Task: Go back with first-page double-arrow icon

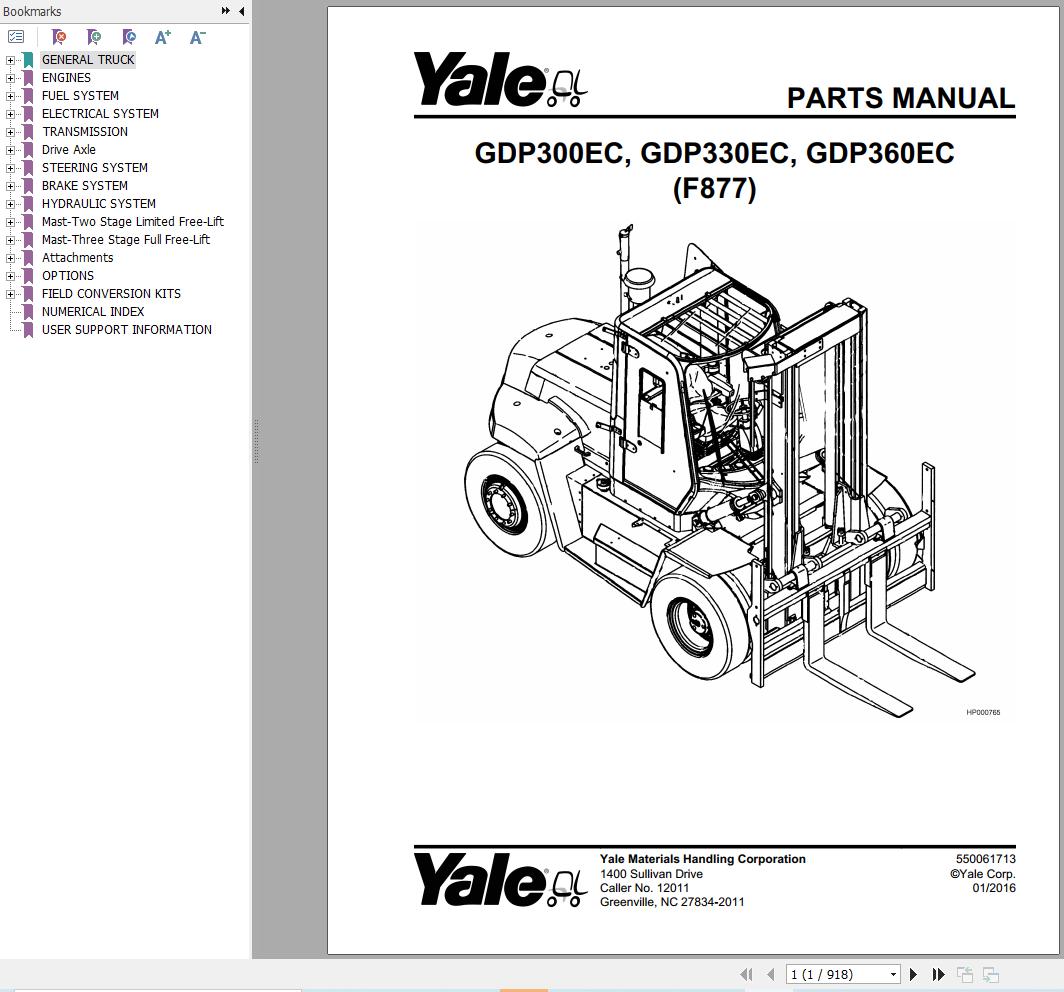Action: (x=746, y=973)
